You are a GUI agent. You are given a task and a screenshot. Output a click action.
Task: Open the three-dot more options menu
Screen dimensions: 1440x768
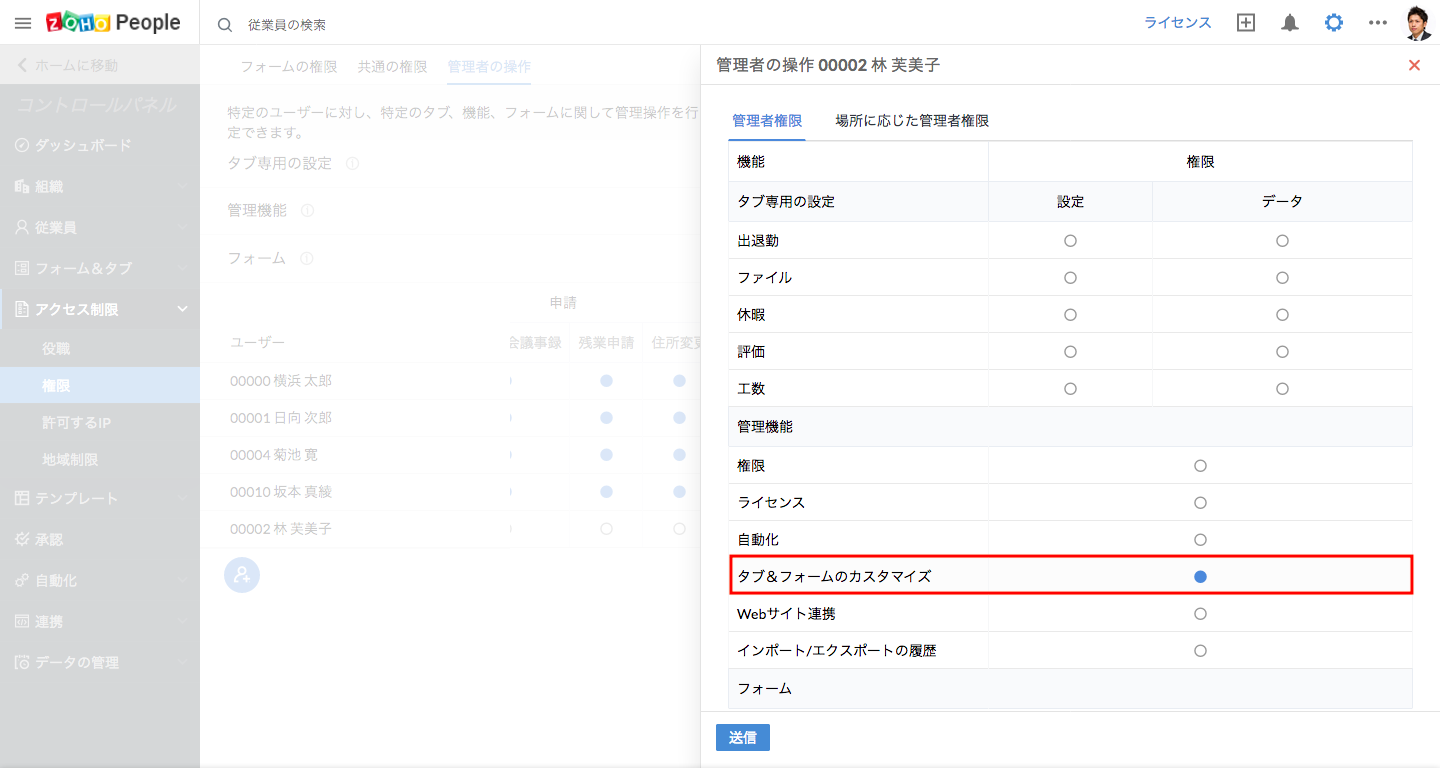1378,23
